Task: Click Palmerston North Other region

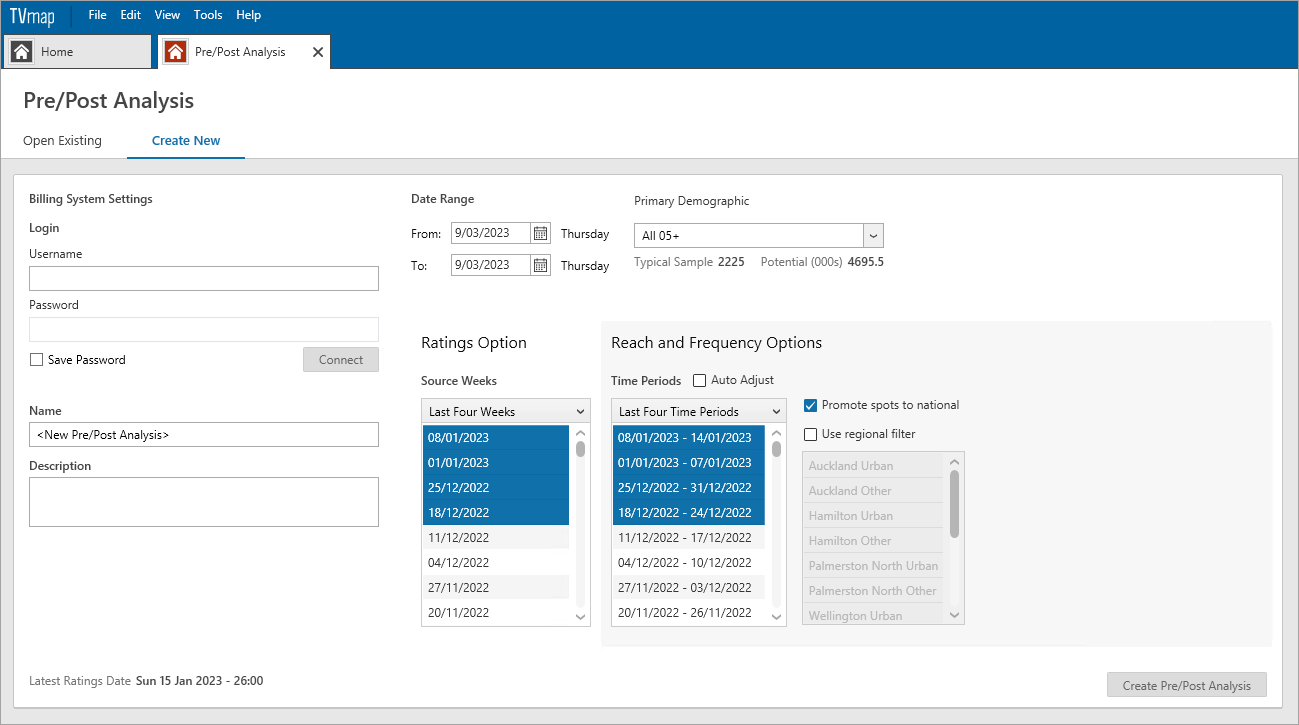Action: (x=873, y=591)
